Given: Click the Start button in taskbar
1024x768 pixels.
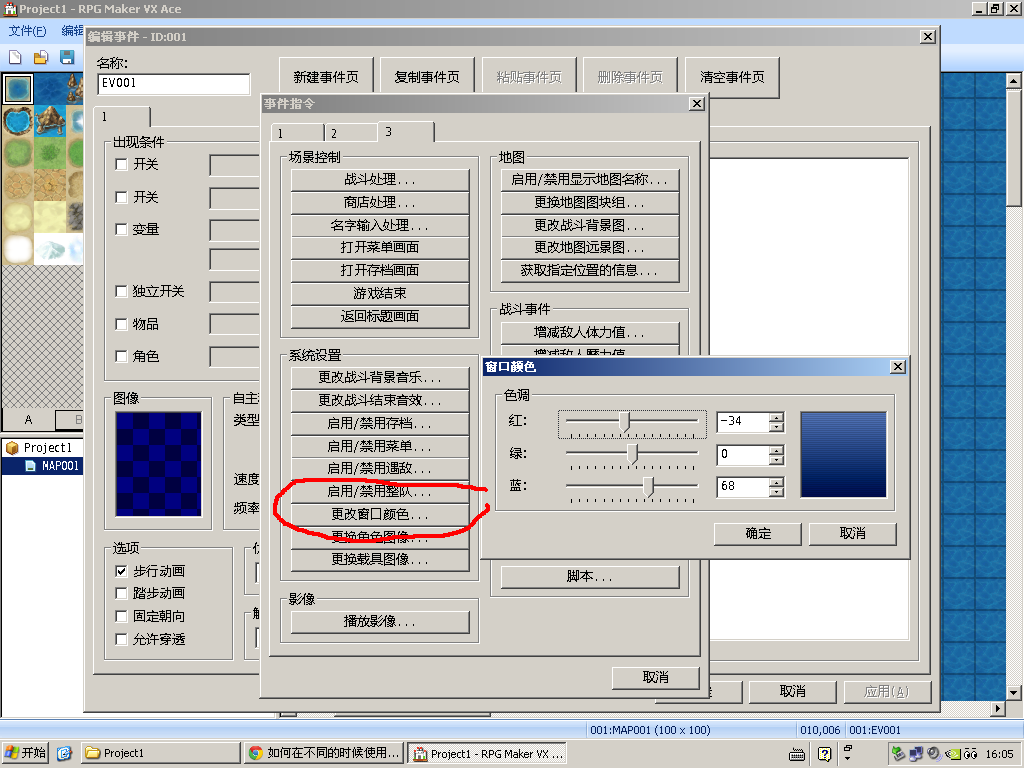Looking at the screenshot, I should pyautogui.click(x=26, y=753).
